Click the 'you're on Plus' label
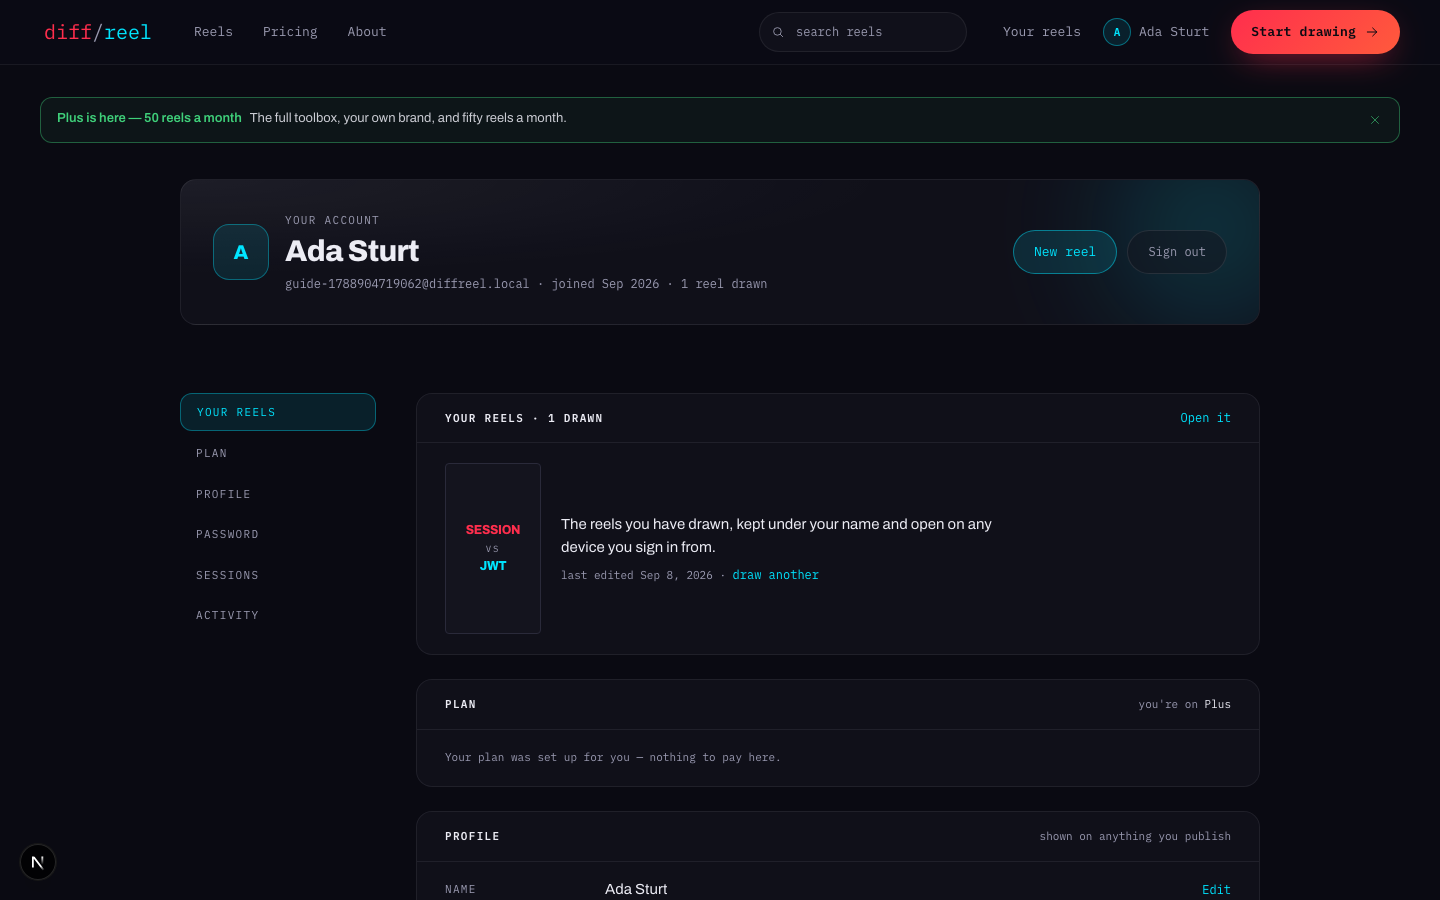This screenshot has width=1440, height=900. [1184, 704]
